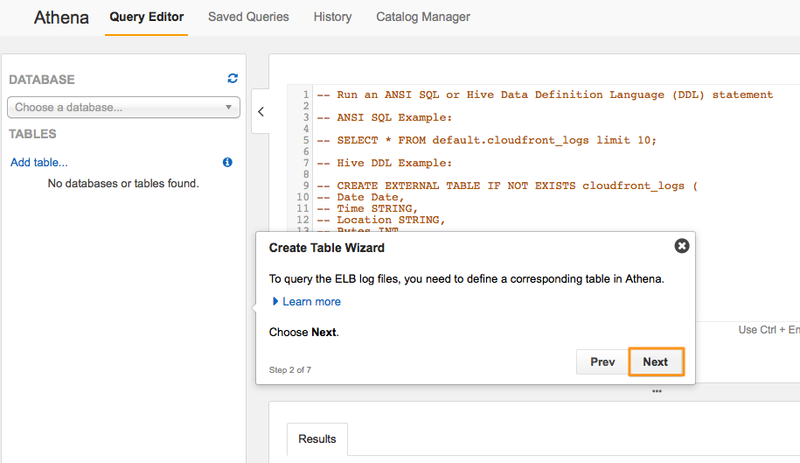Refresh the database list icon
Image resolution: width=800 pixels, height=463 pixels.
click(x=233, y=78)
